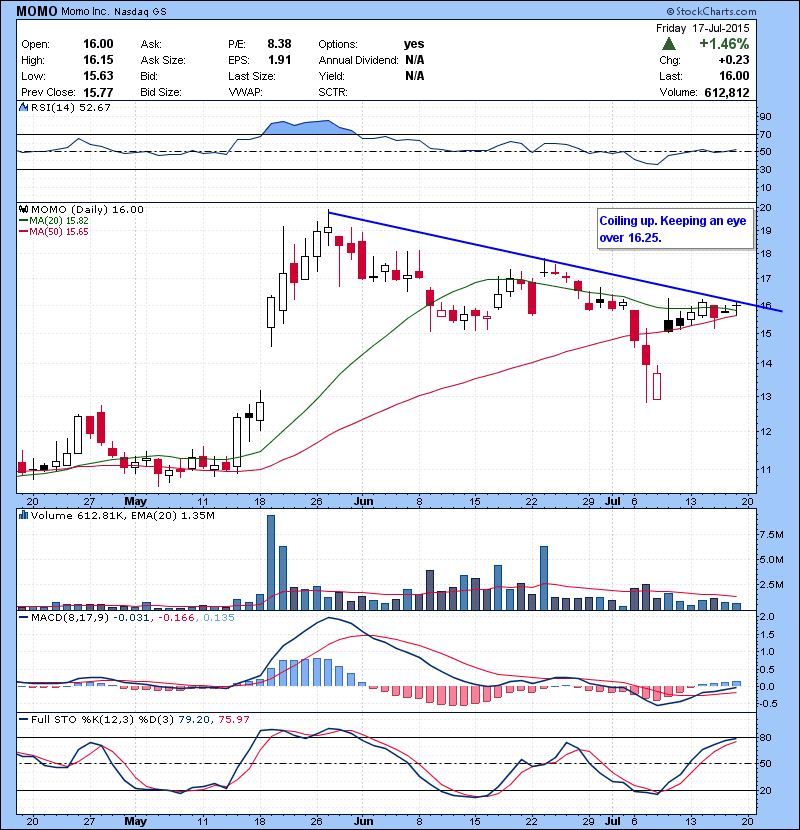
Task: Click the 'Last Size:' label
Action: pyautogui.click(x=252, y=76)
